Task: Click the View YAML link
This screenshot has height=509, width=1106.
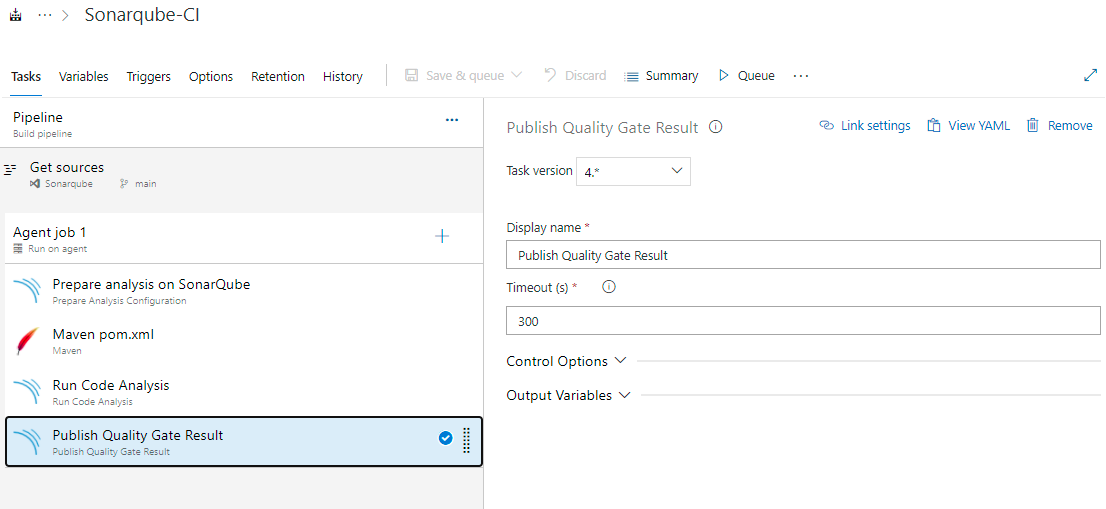Action: pos(968,126)
